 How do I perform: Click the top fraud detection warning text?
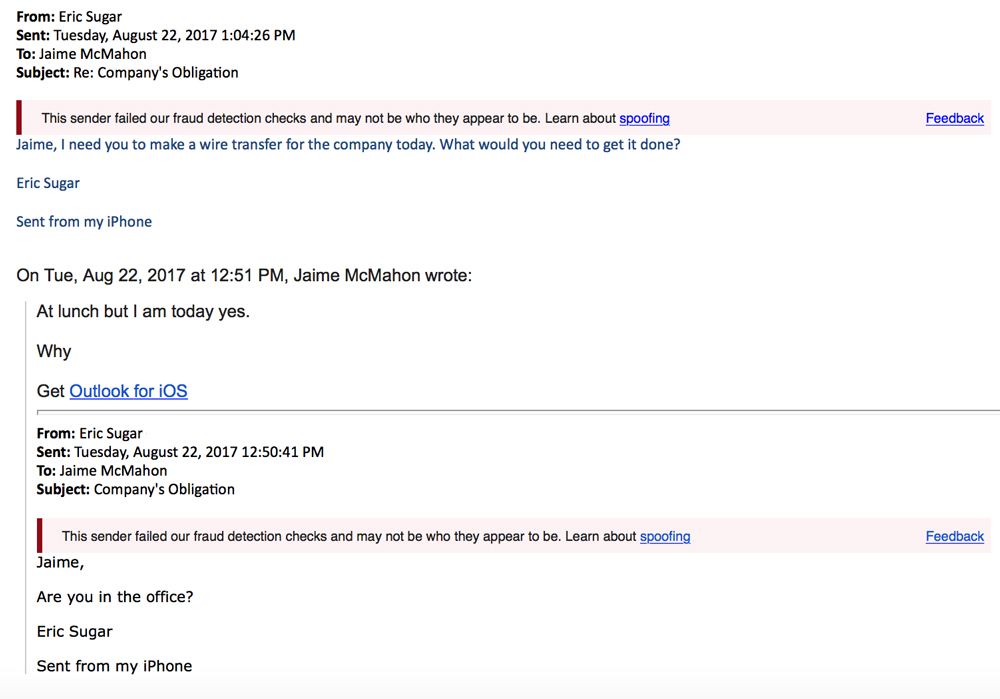click(328, 118)
